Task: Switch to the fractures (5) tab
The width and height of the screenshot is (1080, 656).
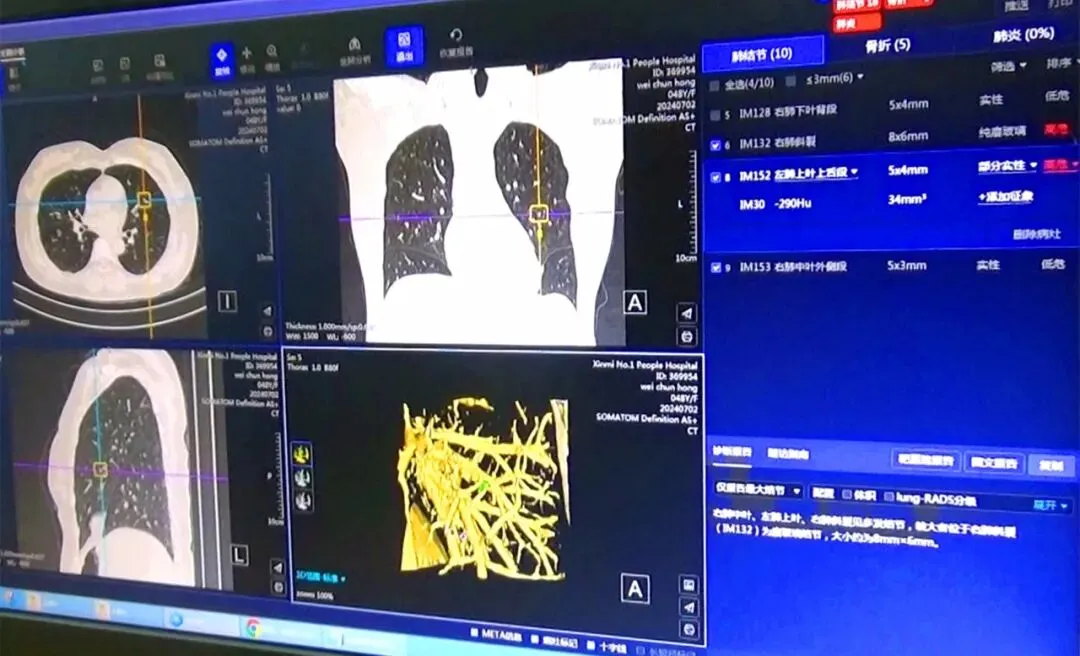Action: tap(888, 46)
